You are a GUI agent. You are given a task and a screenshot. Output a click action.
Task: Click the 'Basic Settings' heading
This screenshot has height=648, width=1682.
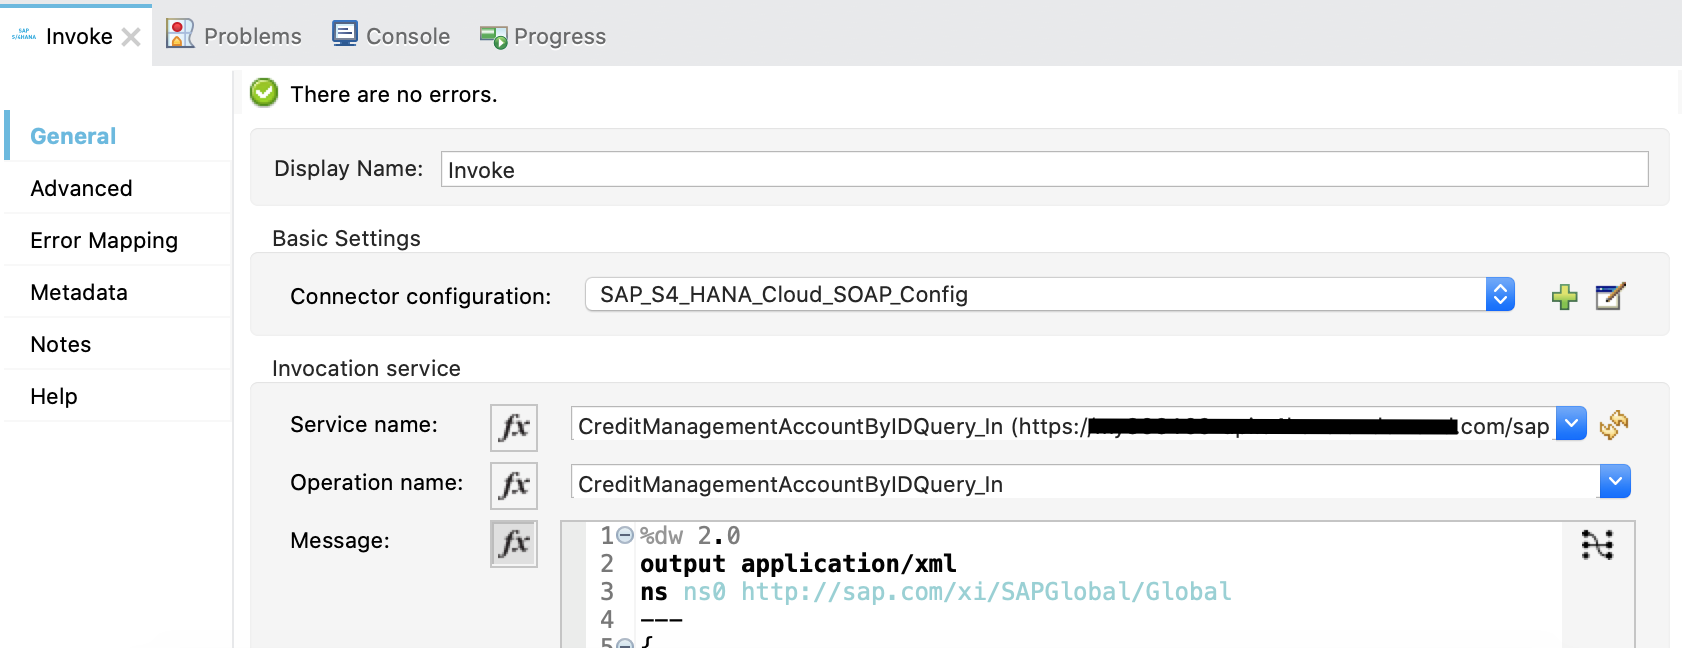pos(346,238)
